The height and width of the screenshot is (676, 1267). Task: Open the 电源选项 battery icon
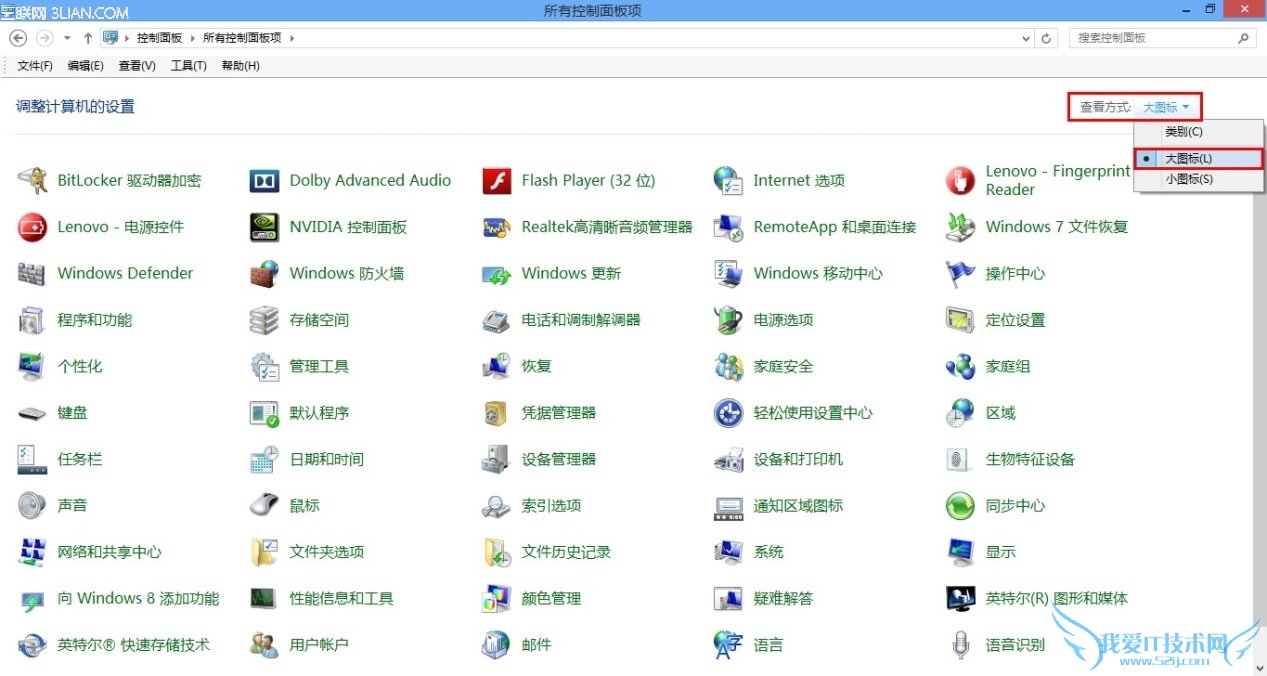[728, 320]
